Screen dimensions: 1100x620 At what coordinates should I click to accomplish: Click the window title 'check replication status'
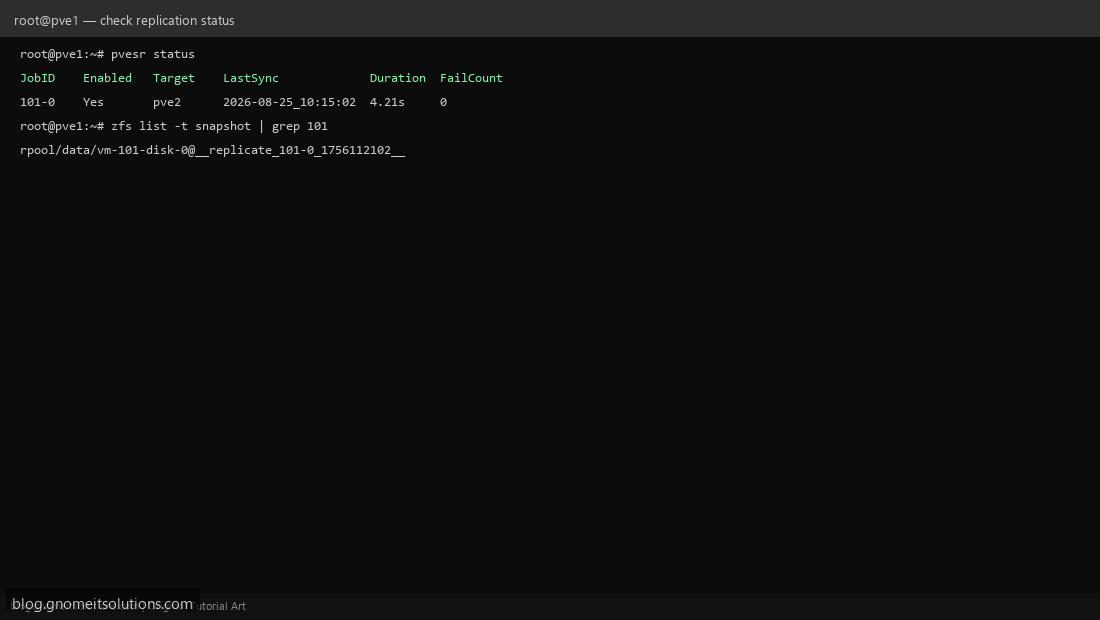coord(167,20)
